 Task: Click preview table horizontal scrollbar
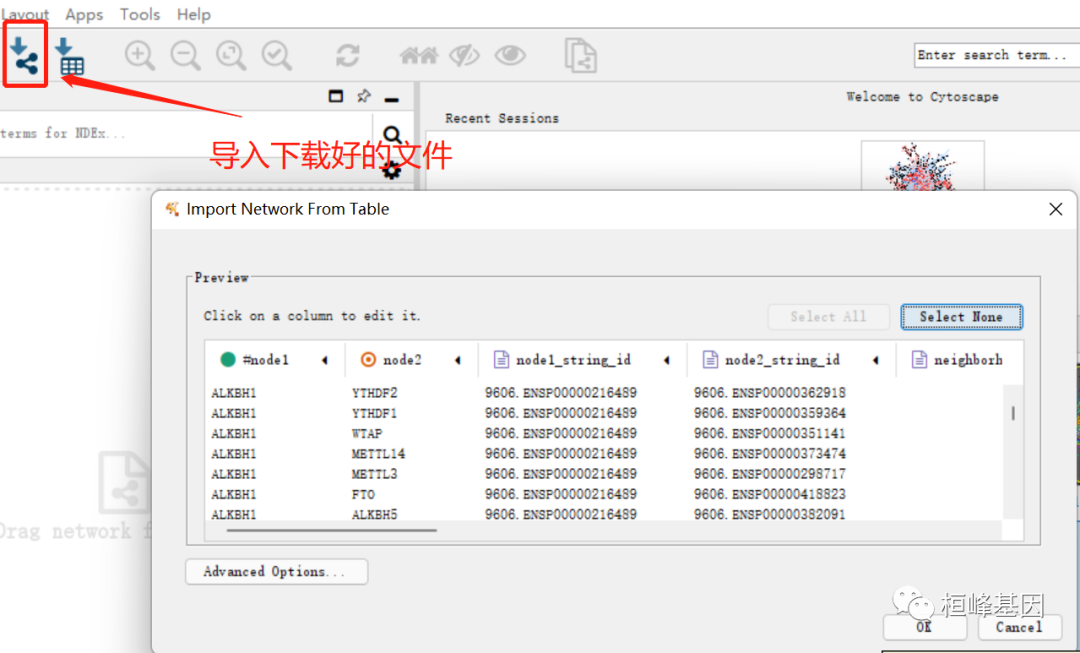point(332,530)
